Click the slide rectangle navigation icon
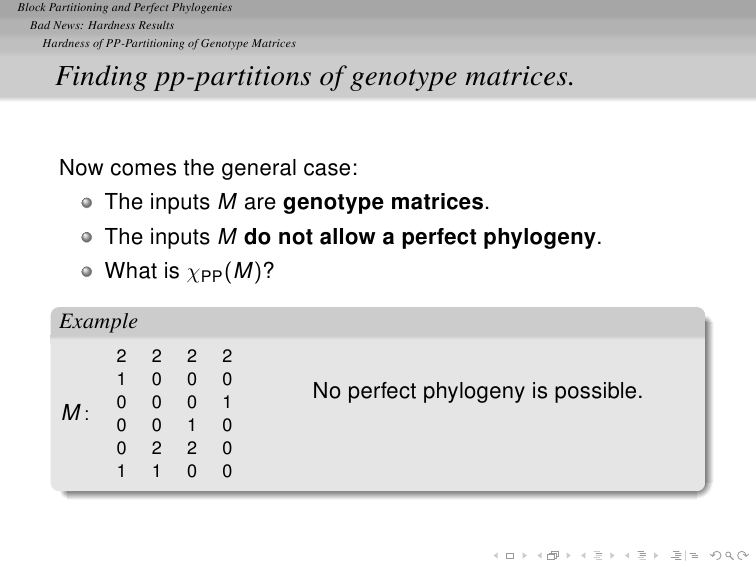 510,556
